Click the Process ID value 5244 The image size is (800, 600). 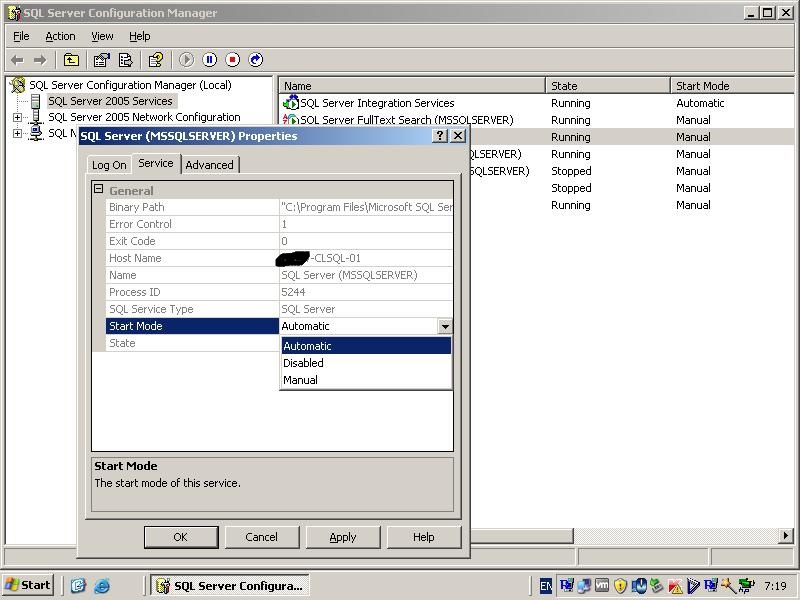click(366, 292)
